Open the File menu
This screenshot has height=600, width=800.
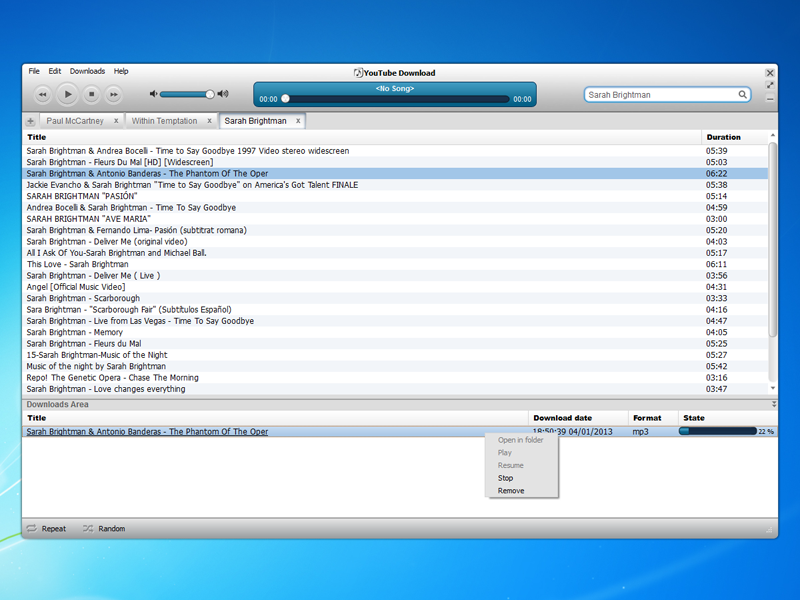[x=34, y=71]
